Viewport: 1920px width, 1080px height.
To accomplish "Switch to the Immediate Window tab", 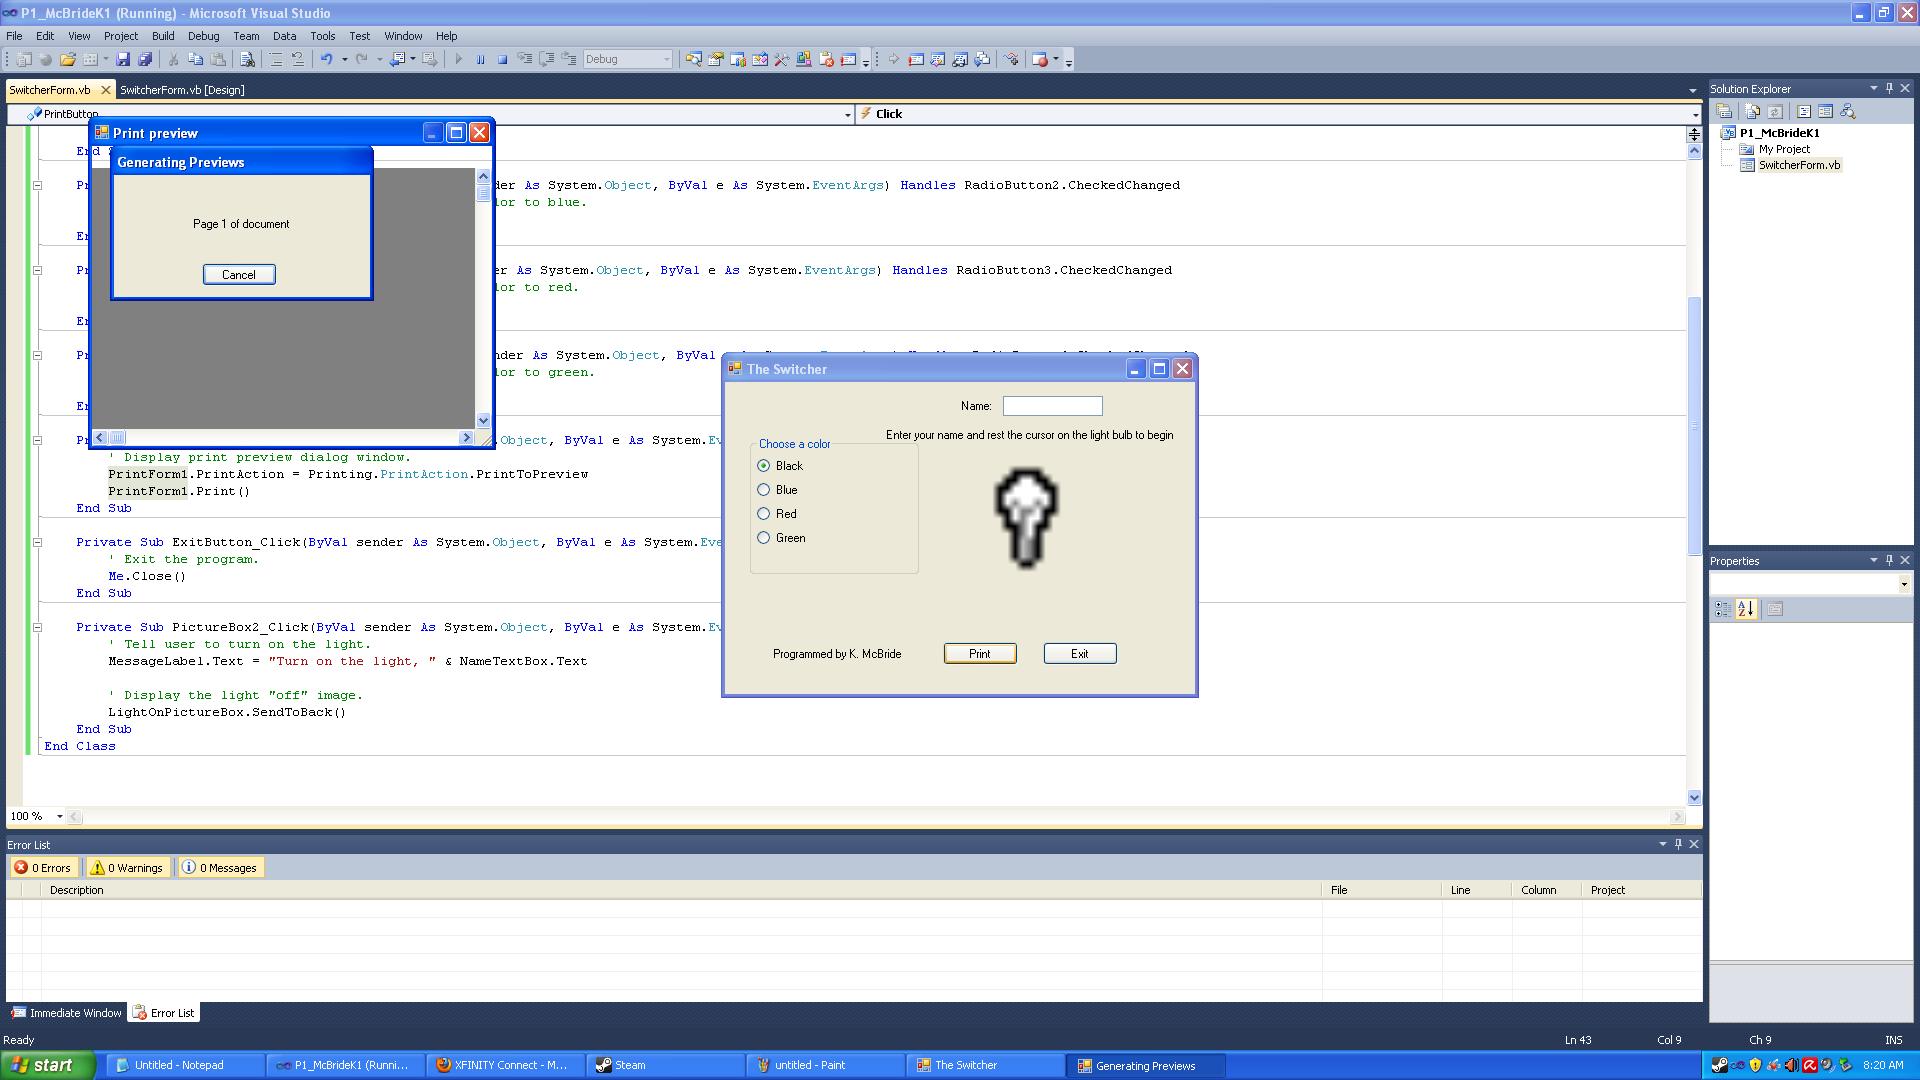I will tap(66, 1013).
